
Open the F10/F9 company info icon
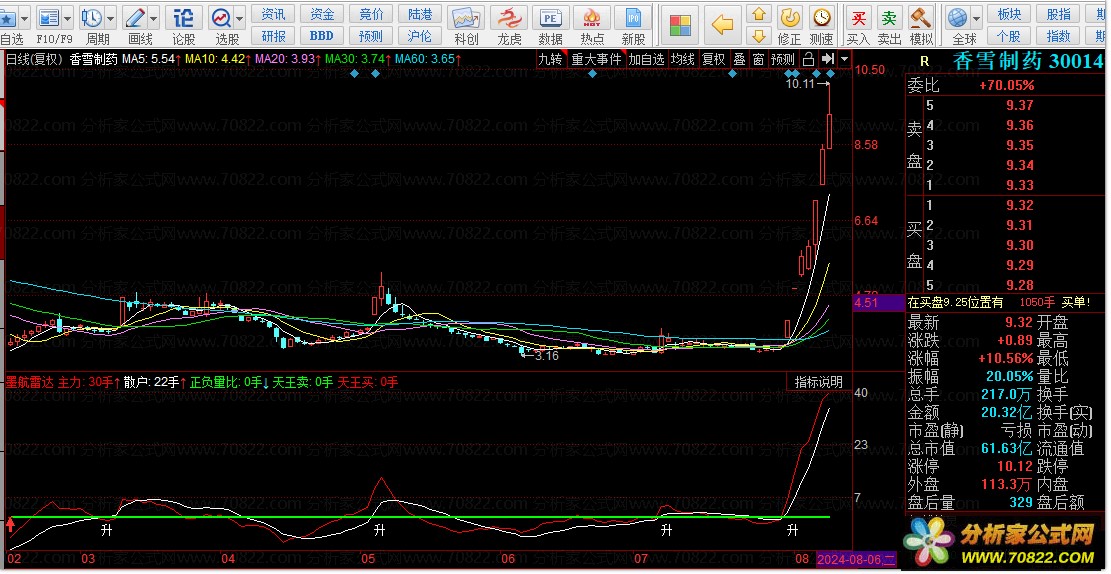(x=49, y=18)
